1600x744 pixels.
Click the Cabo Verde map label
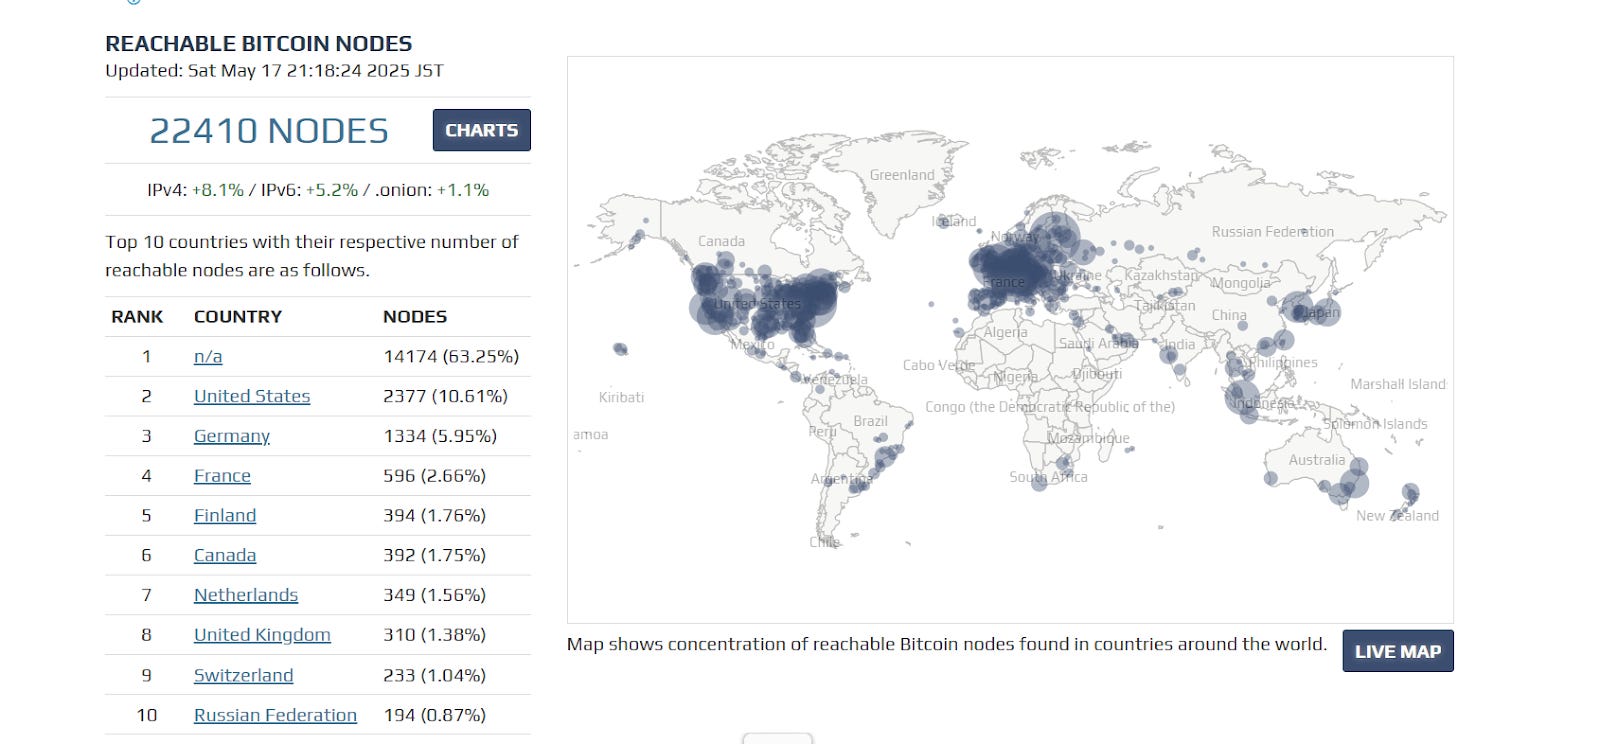[x=938, y=365]
